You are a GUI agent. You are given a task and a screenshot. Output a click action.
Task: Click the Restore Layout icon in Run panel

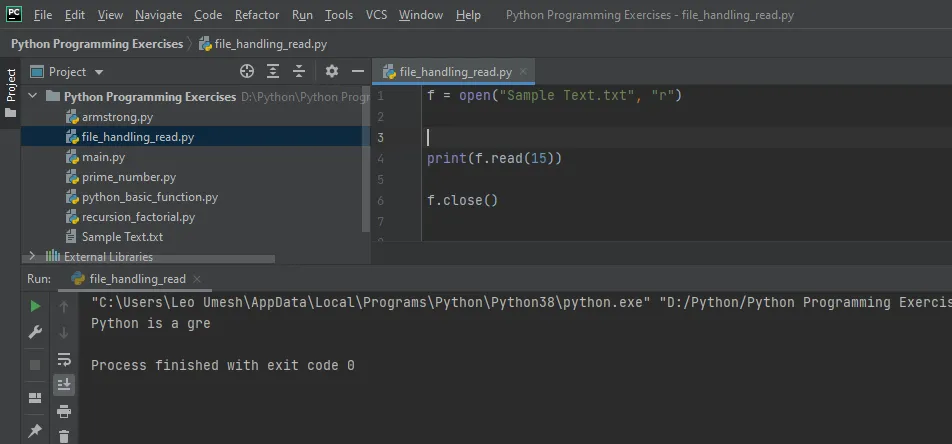coord(35,398)
